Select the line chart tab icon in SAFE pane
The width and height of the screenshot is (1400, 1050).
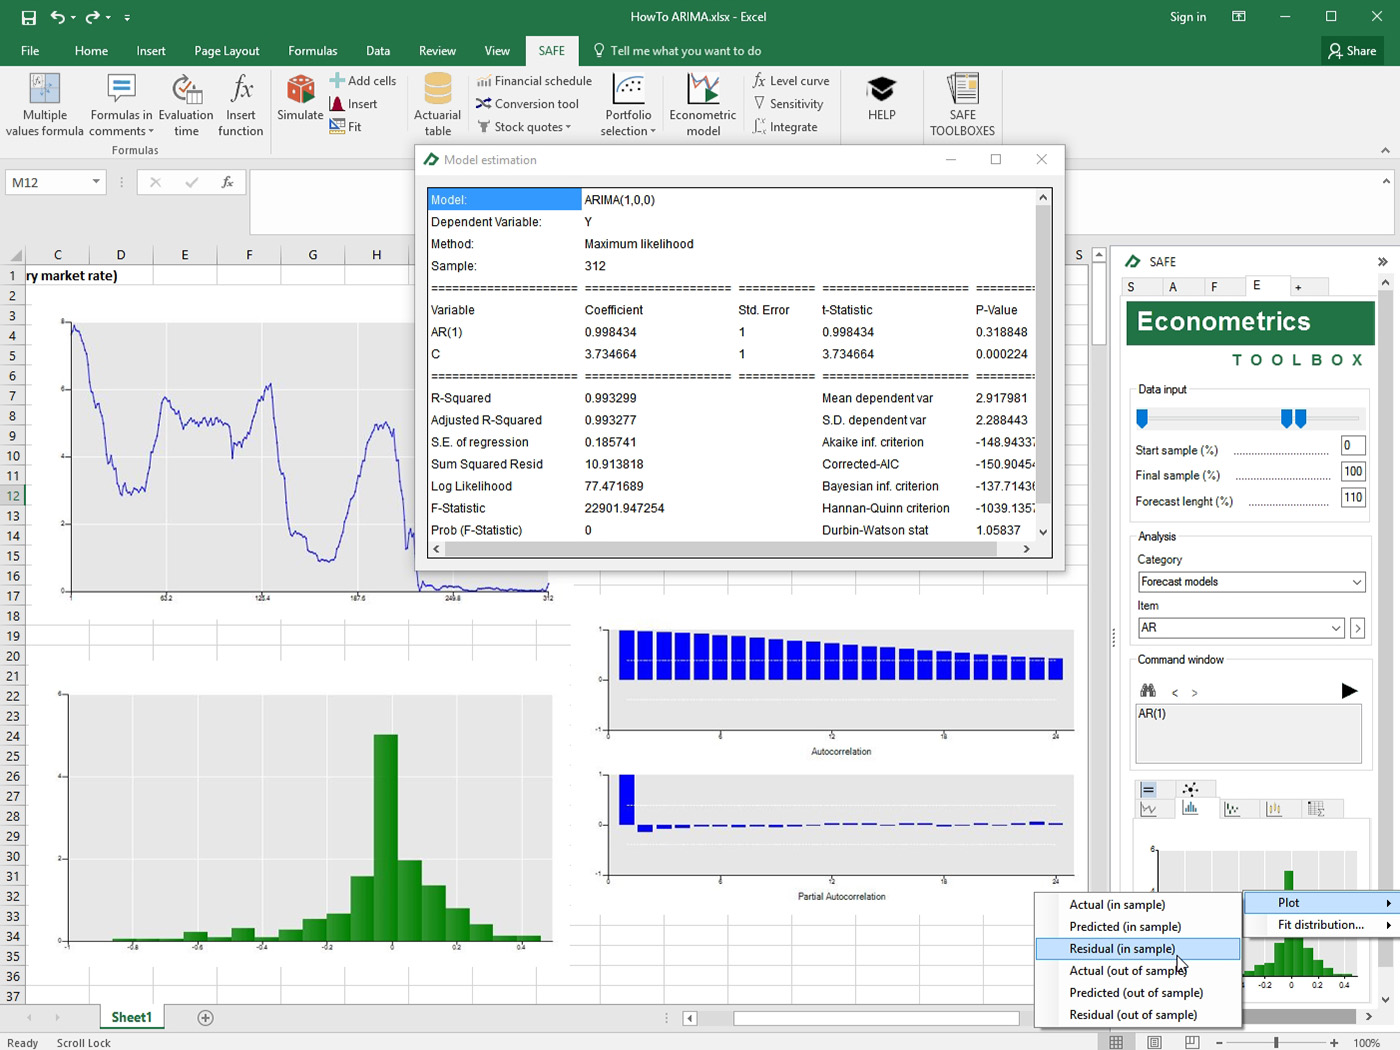(1148, 809)
